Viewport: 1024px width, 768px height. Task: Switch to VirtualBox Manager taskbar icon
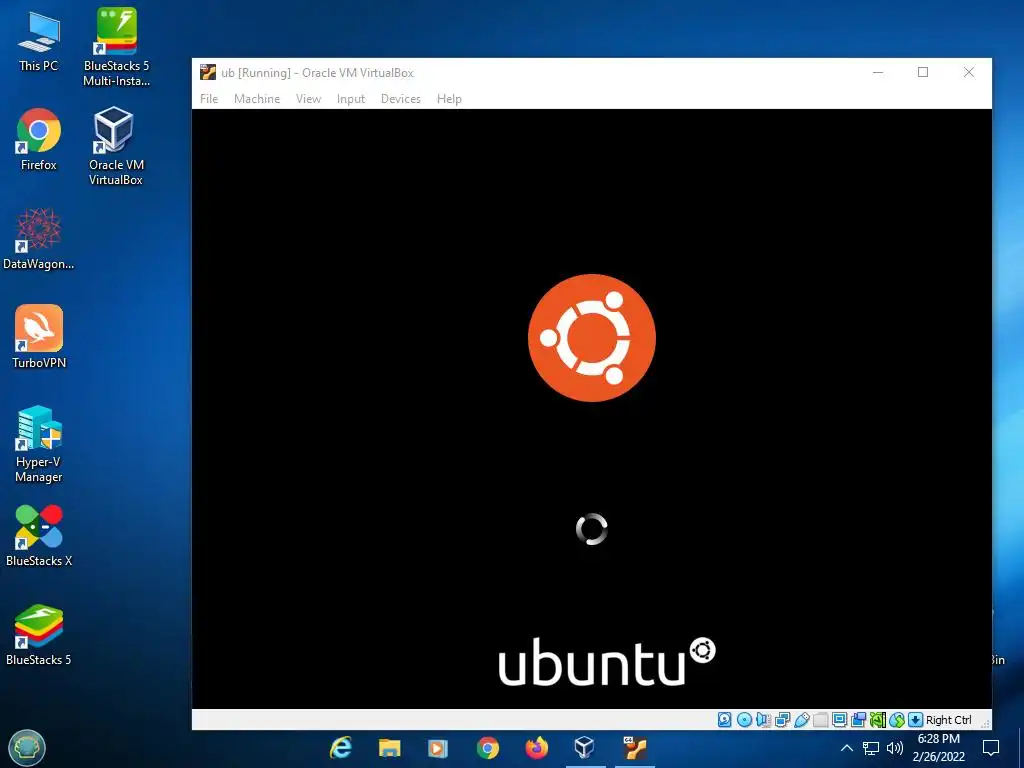pos(584,748)
